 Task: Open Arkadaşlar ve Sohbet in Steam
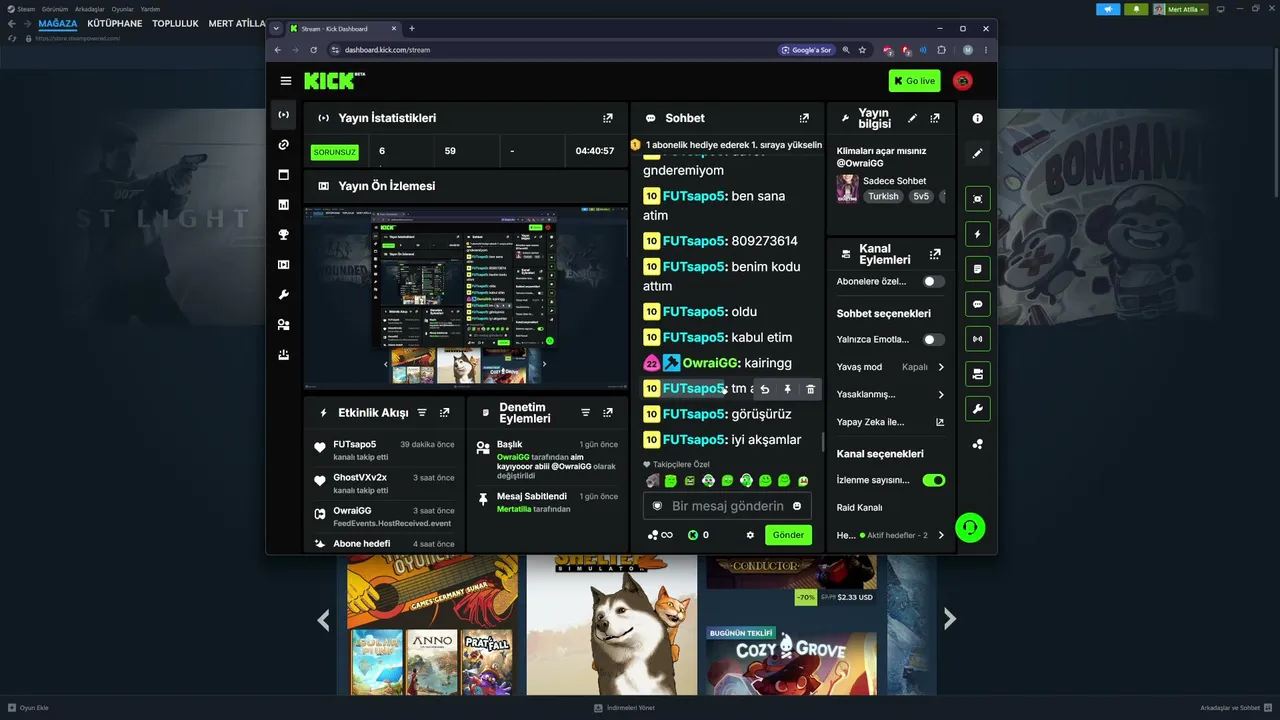coord(1236,708)
